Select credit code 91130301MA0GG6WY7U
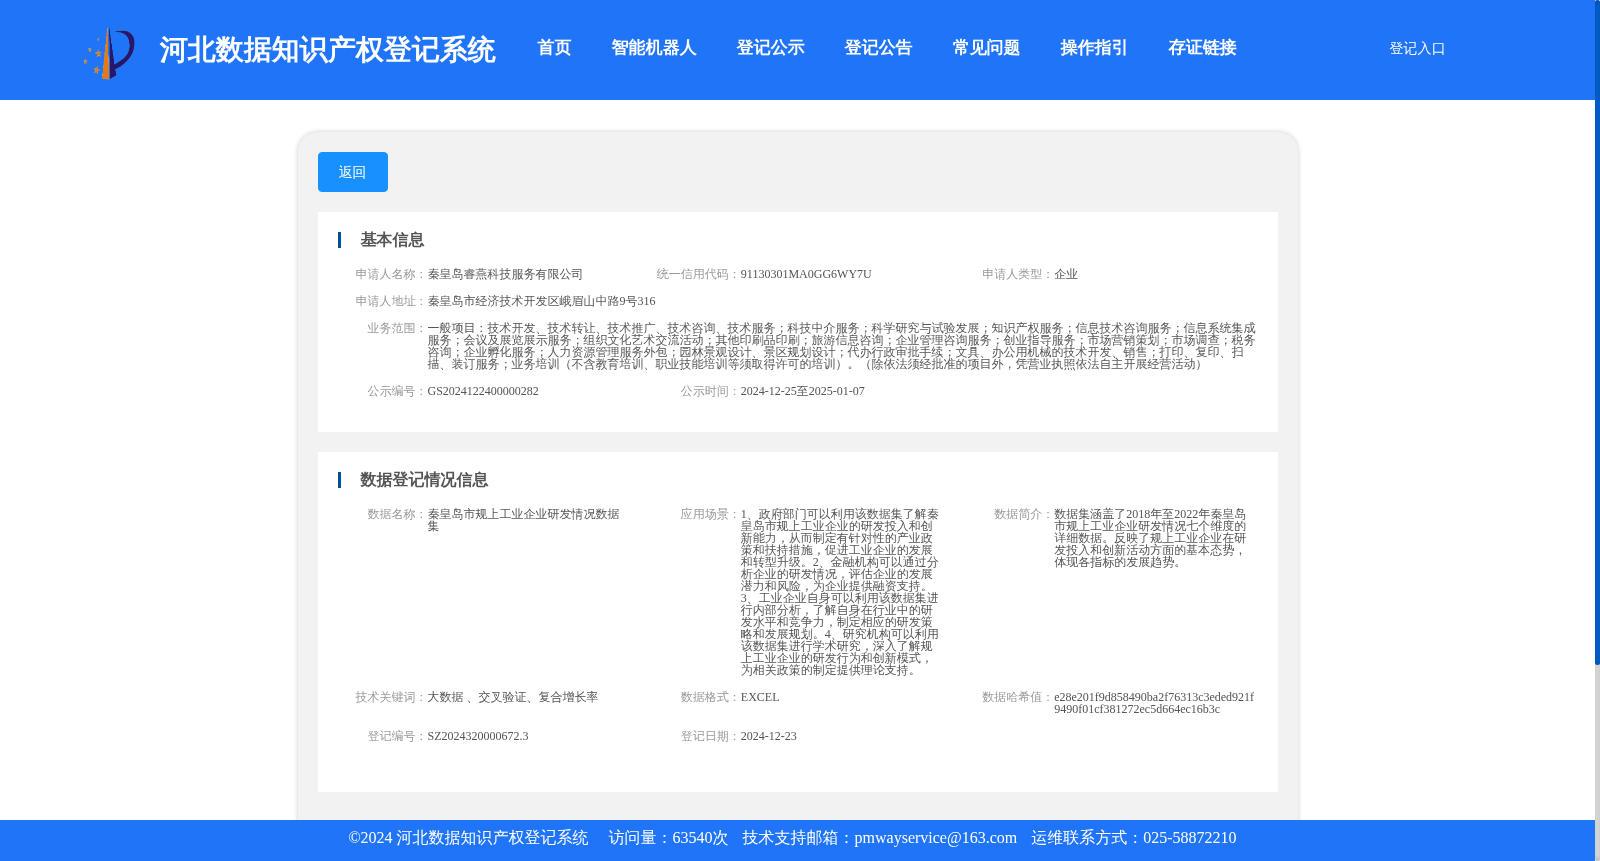 (806, 274)
